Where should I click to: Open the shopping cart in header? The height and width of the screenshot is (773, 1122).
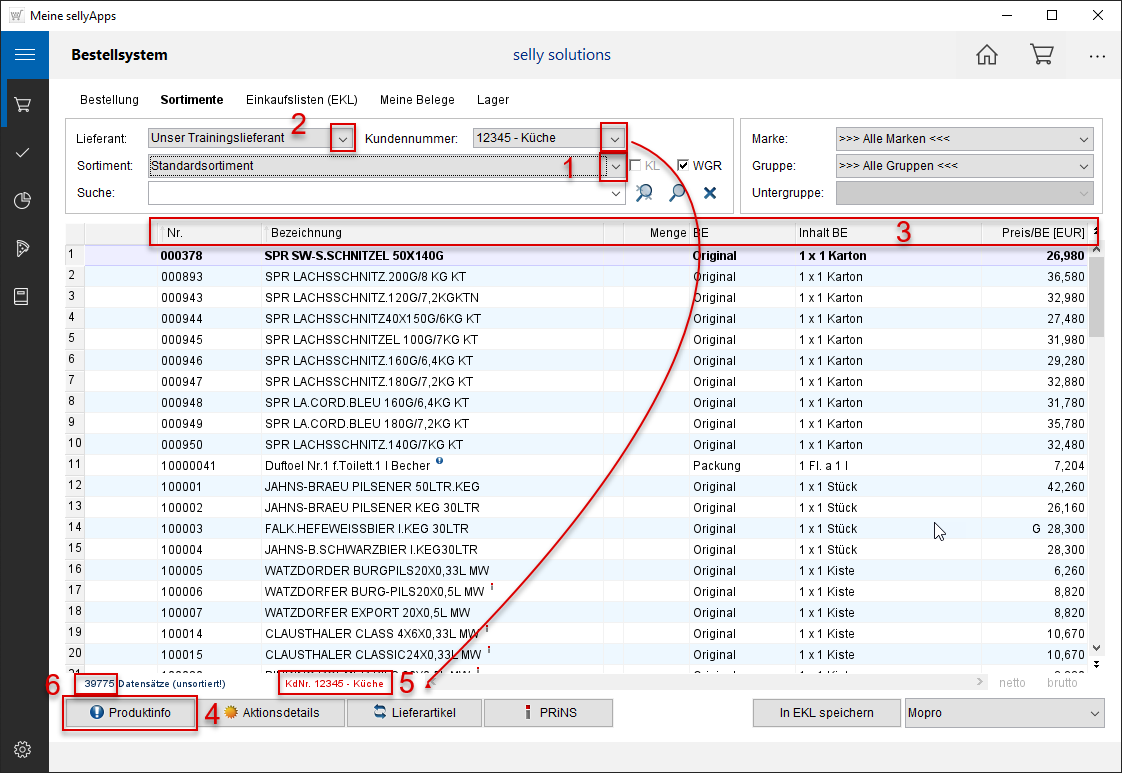pos(1041,55)
